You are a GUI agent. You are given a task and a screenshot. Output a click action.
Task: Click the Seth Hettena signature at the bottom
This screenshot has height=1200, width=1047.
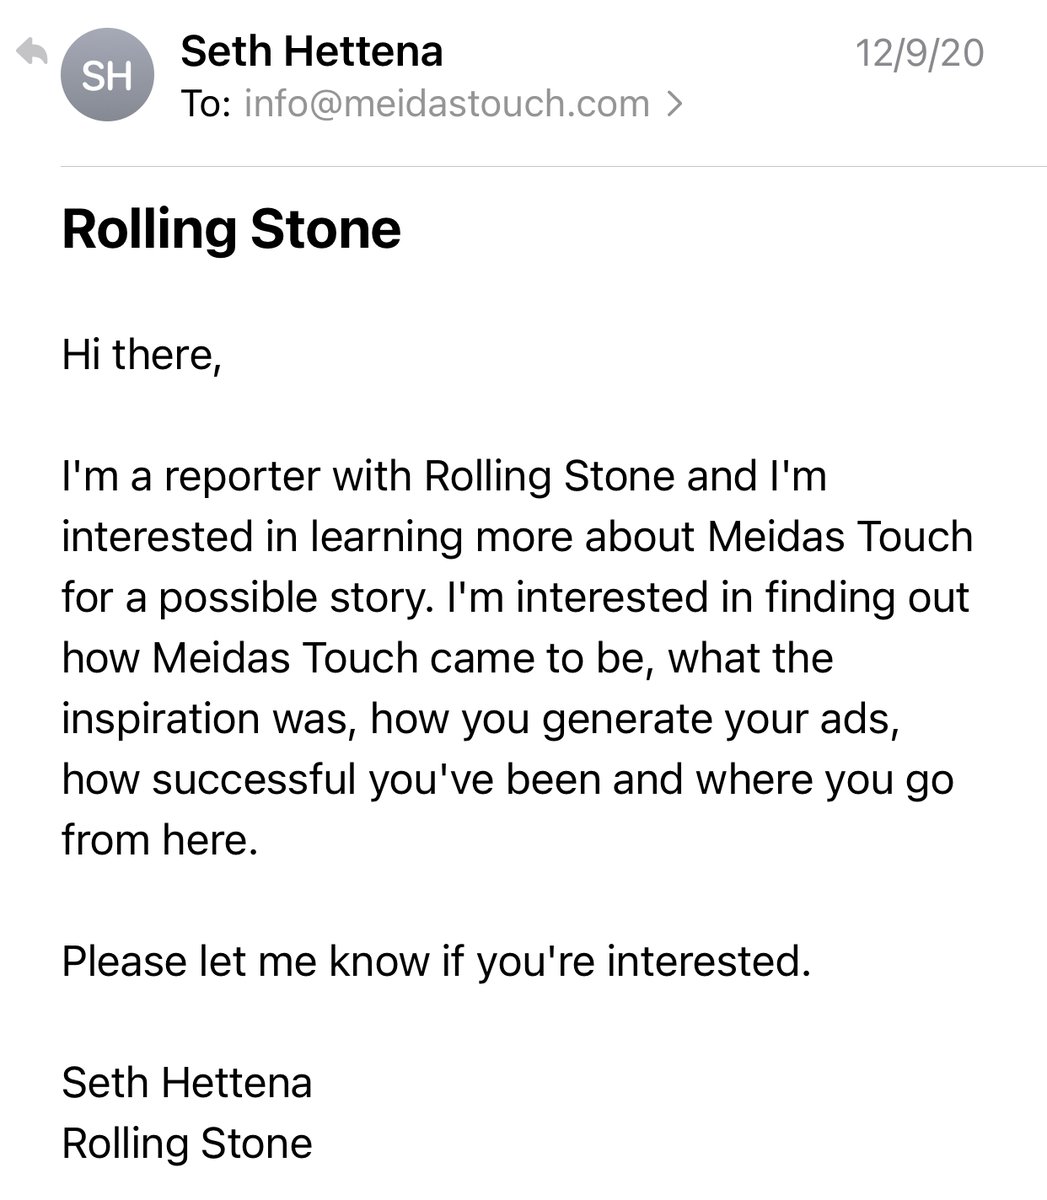pos(187,1083)
